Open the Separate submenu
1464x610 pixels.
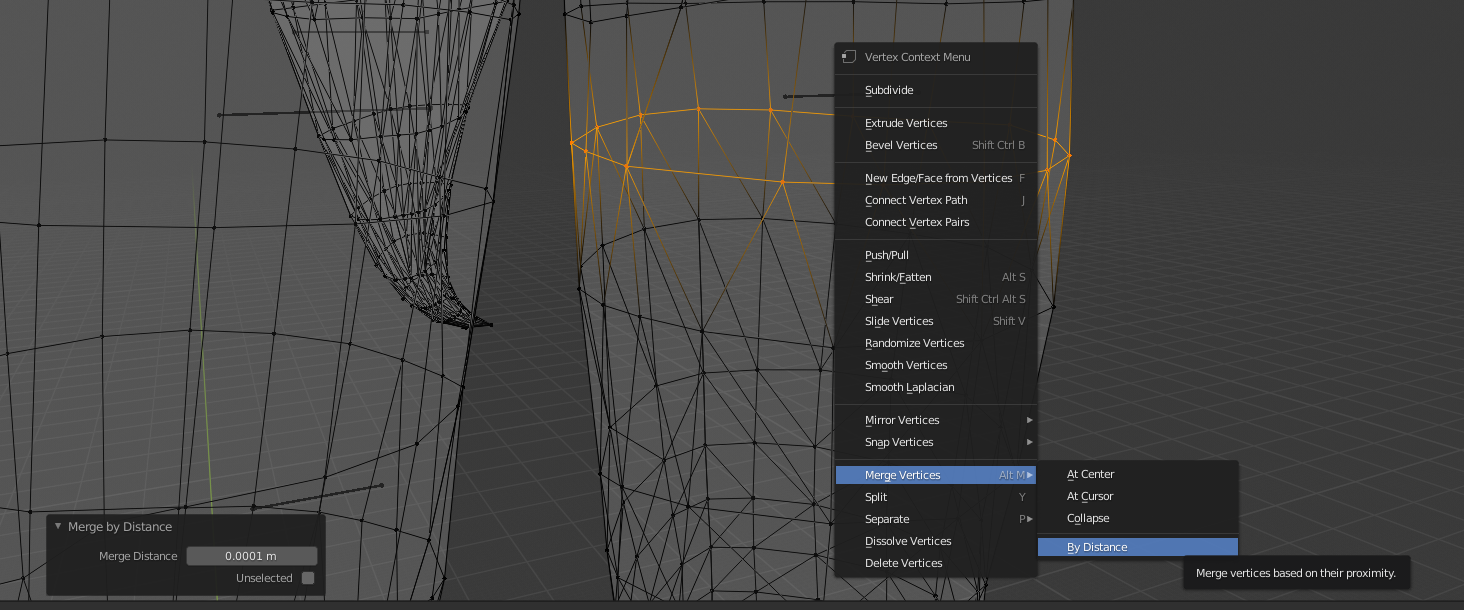pyautogui.click(x=936, y=519)
